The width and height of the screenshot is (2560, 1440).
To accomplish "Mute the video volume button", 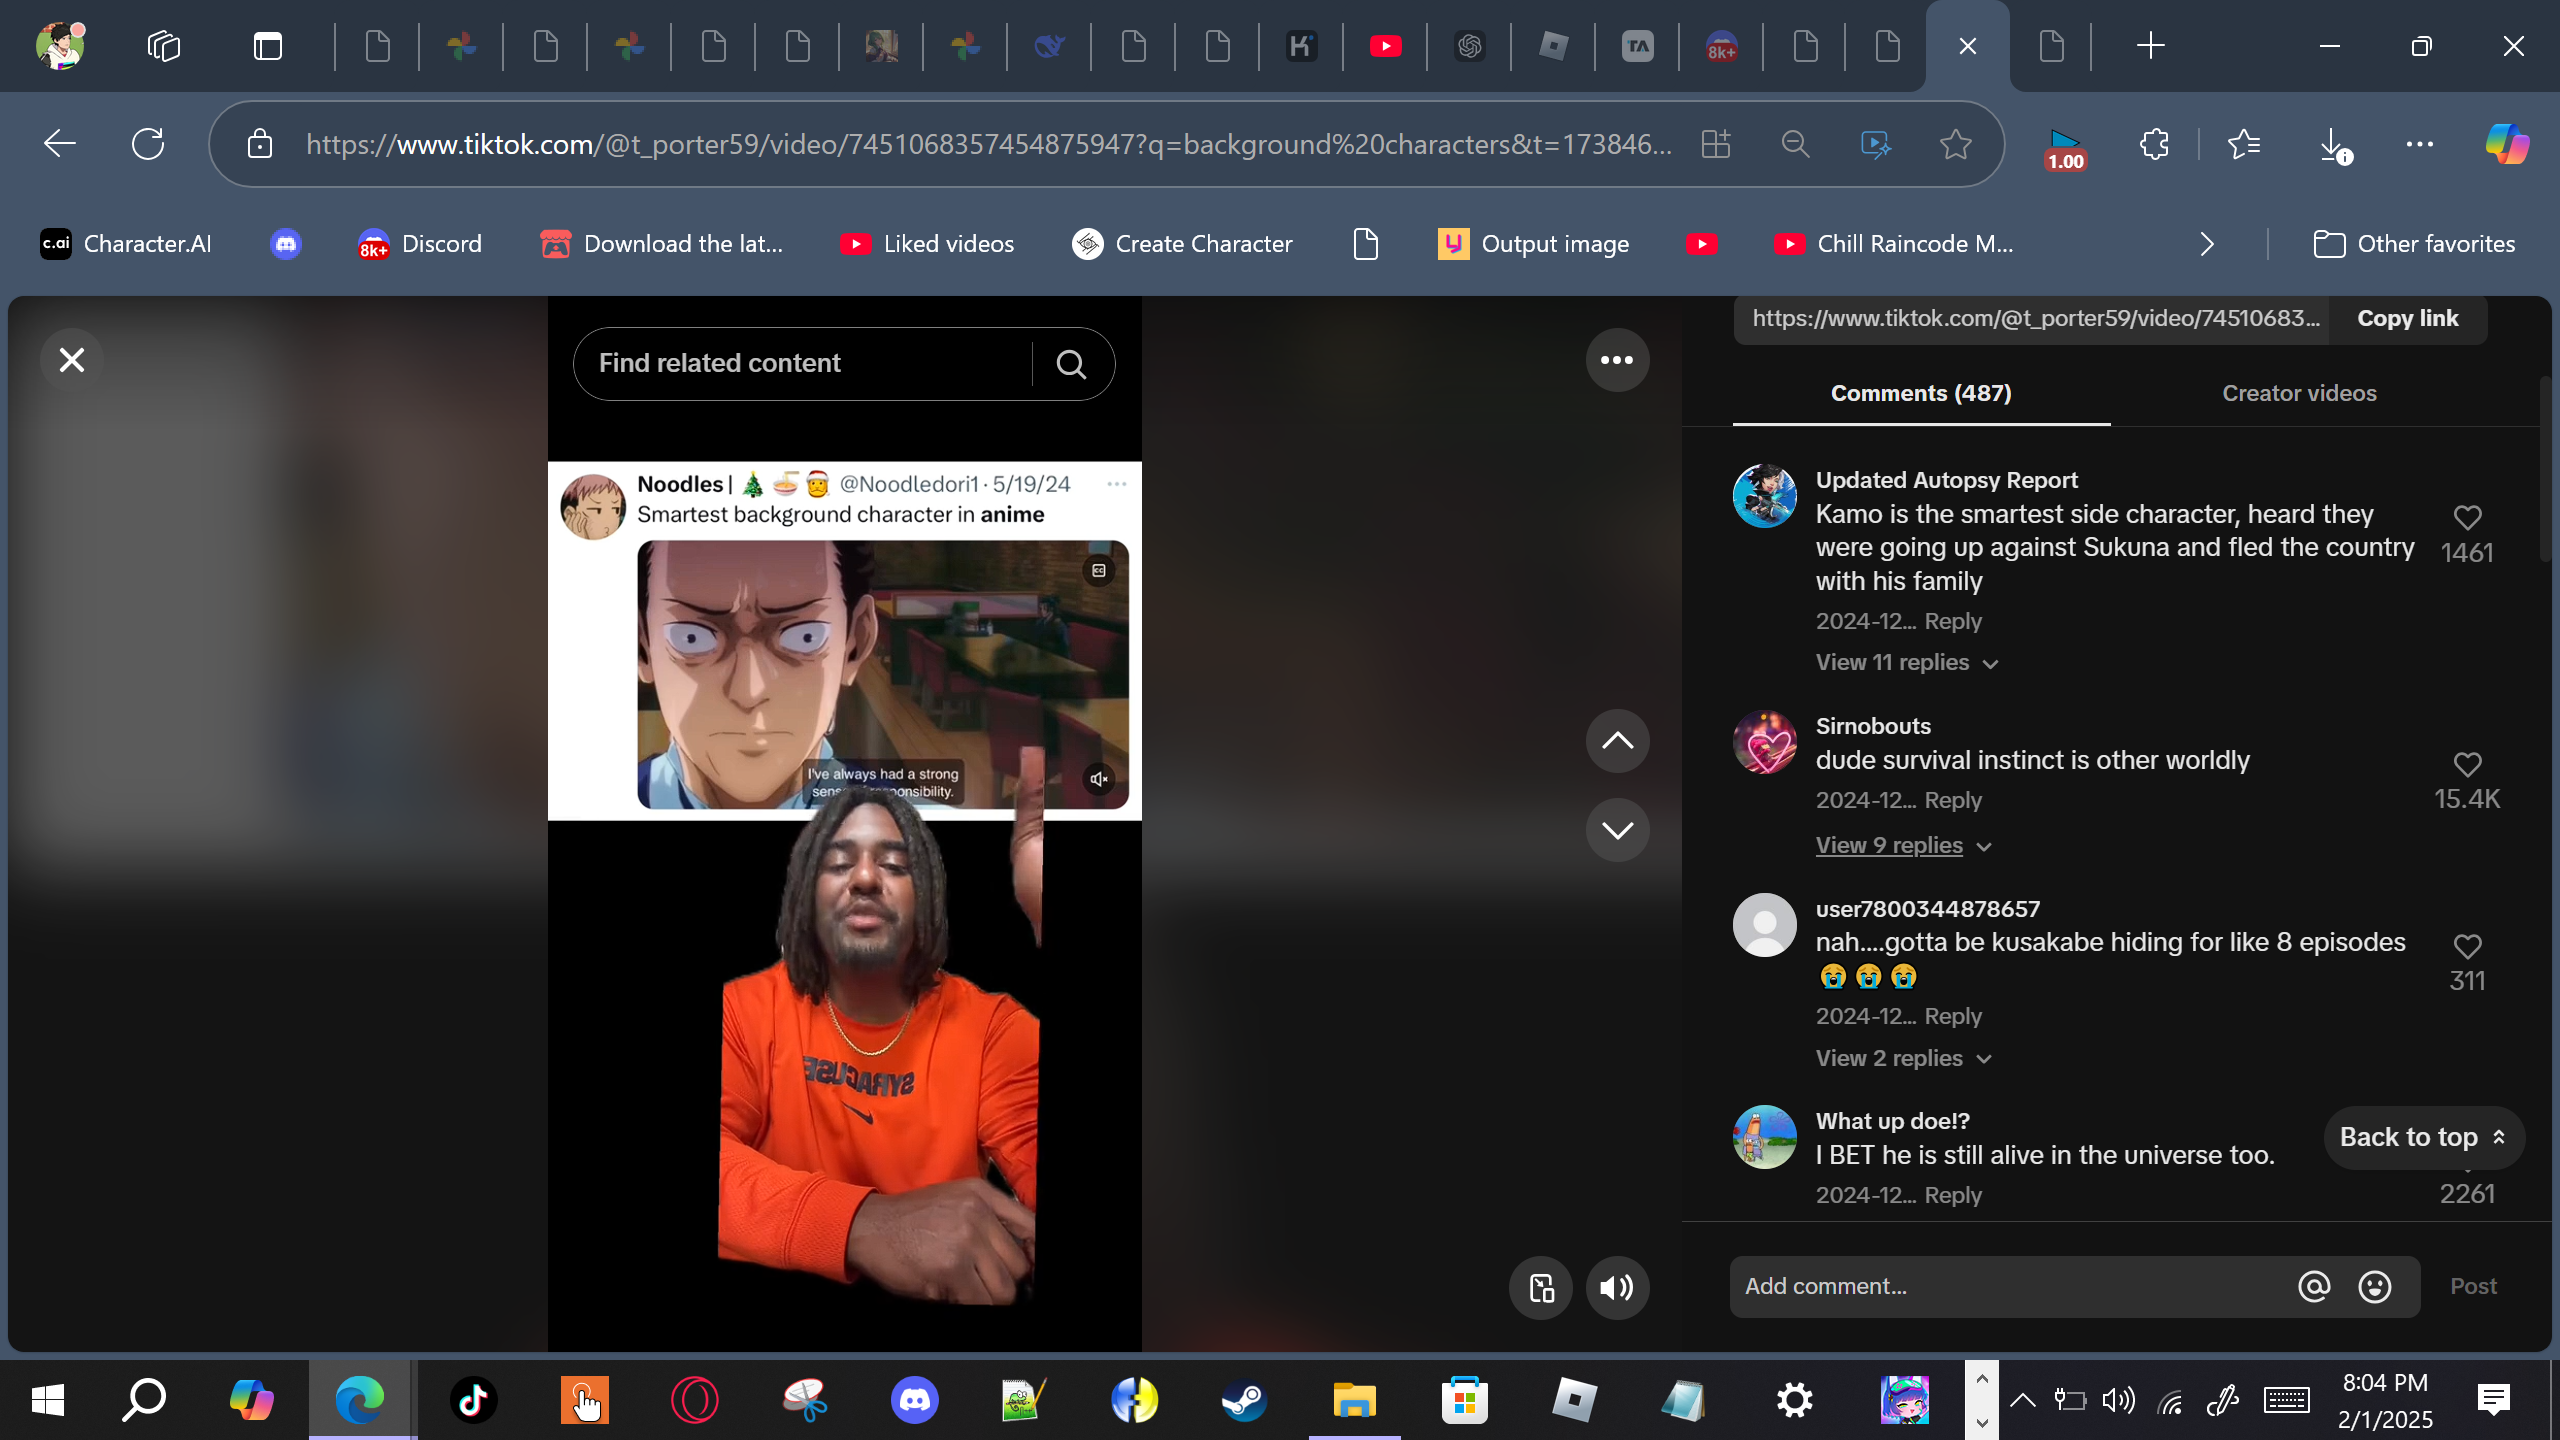I will tap(1617, 1288).
